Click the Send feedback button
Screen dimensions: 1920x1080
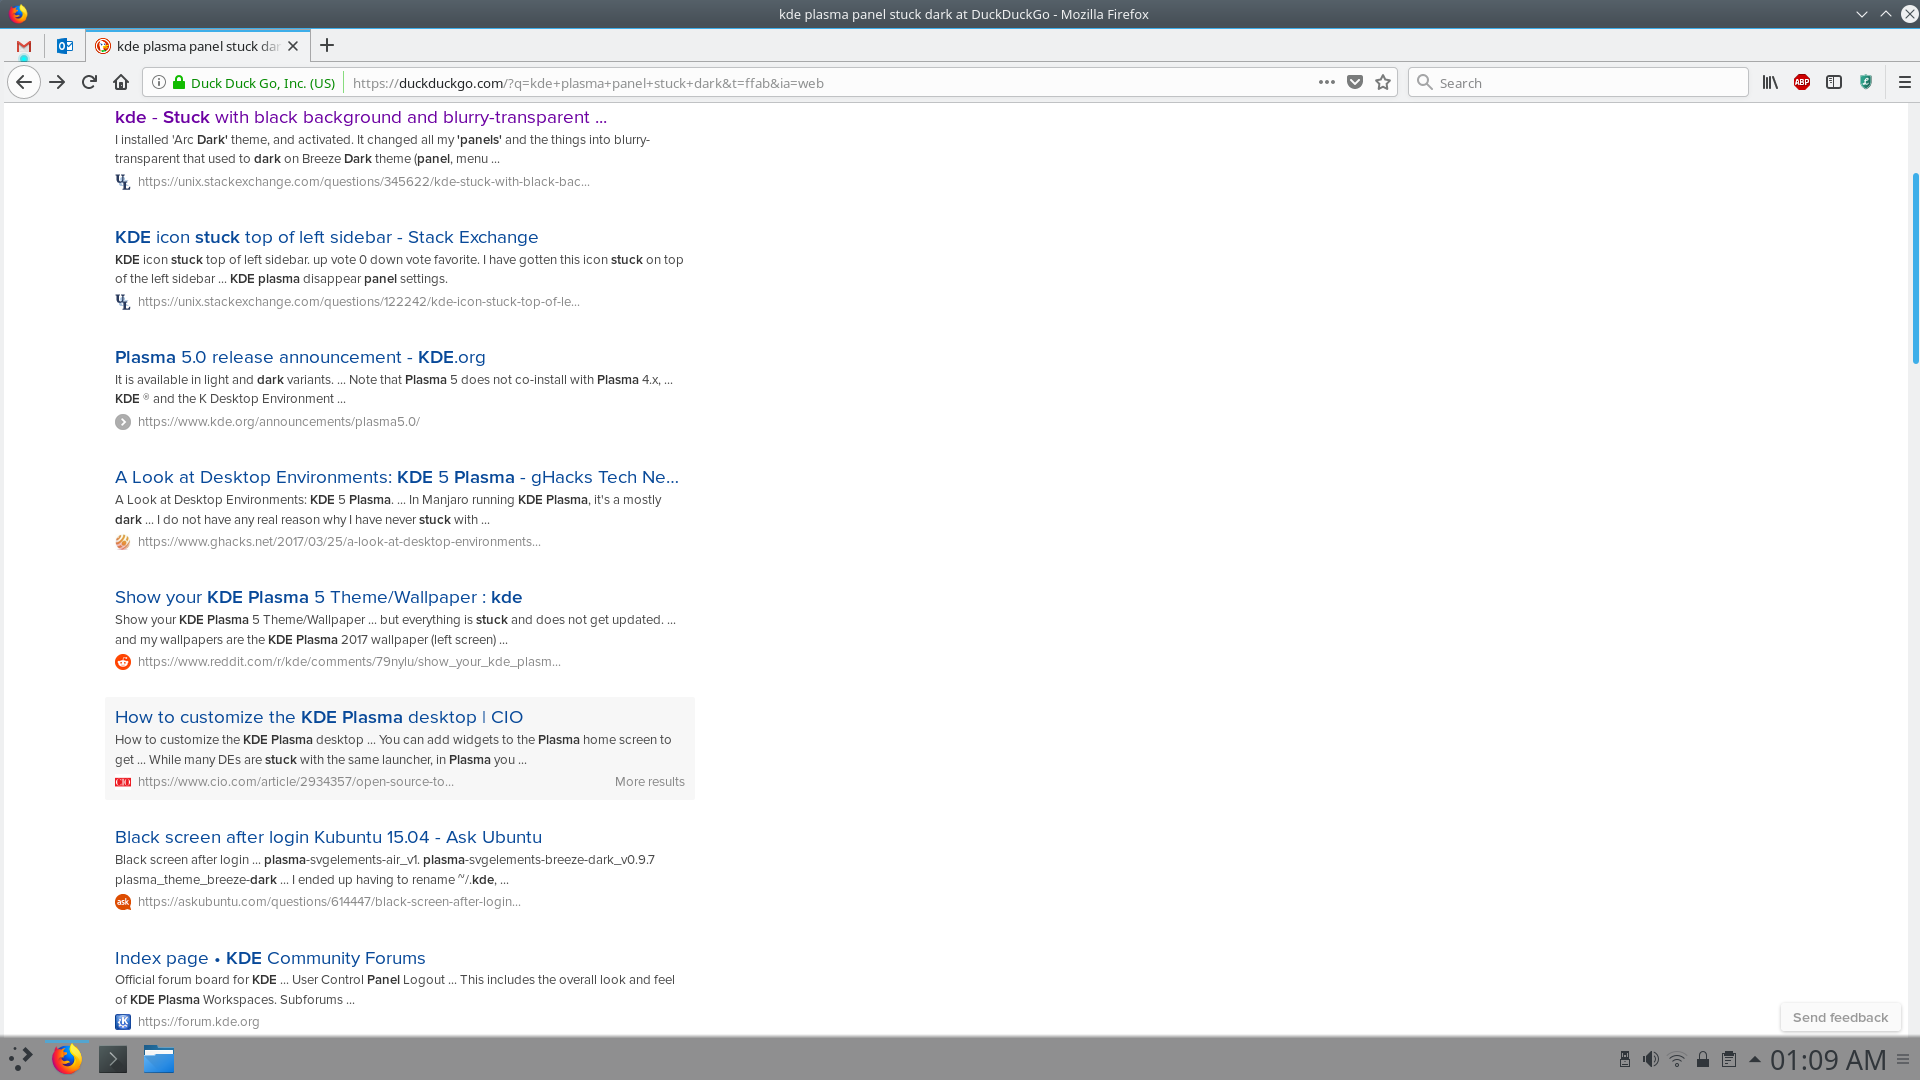click(x=1840, y=1017)
